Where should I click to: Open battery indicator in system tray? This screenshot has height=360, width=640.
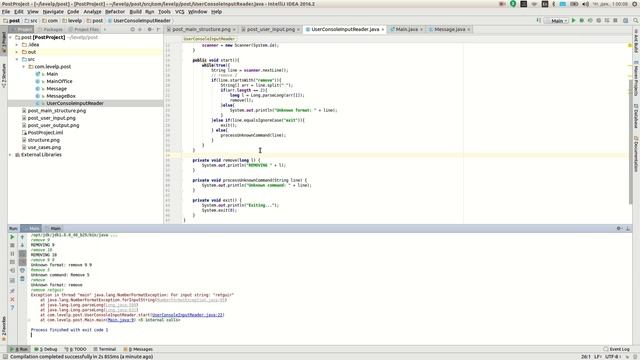(x=574, y=4)
